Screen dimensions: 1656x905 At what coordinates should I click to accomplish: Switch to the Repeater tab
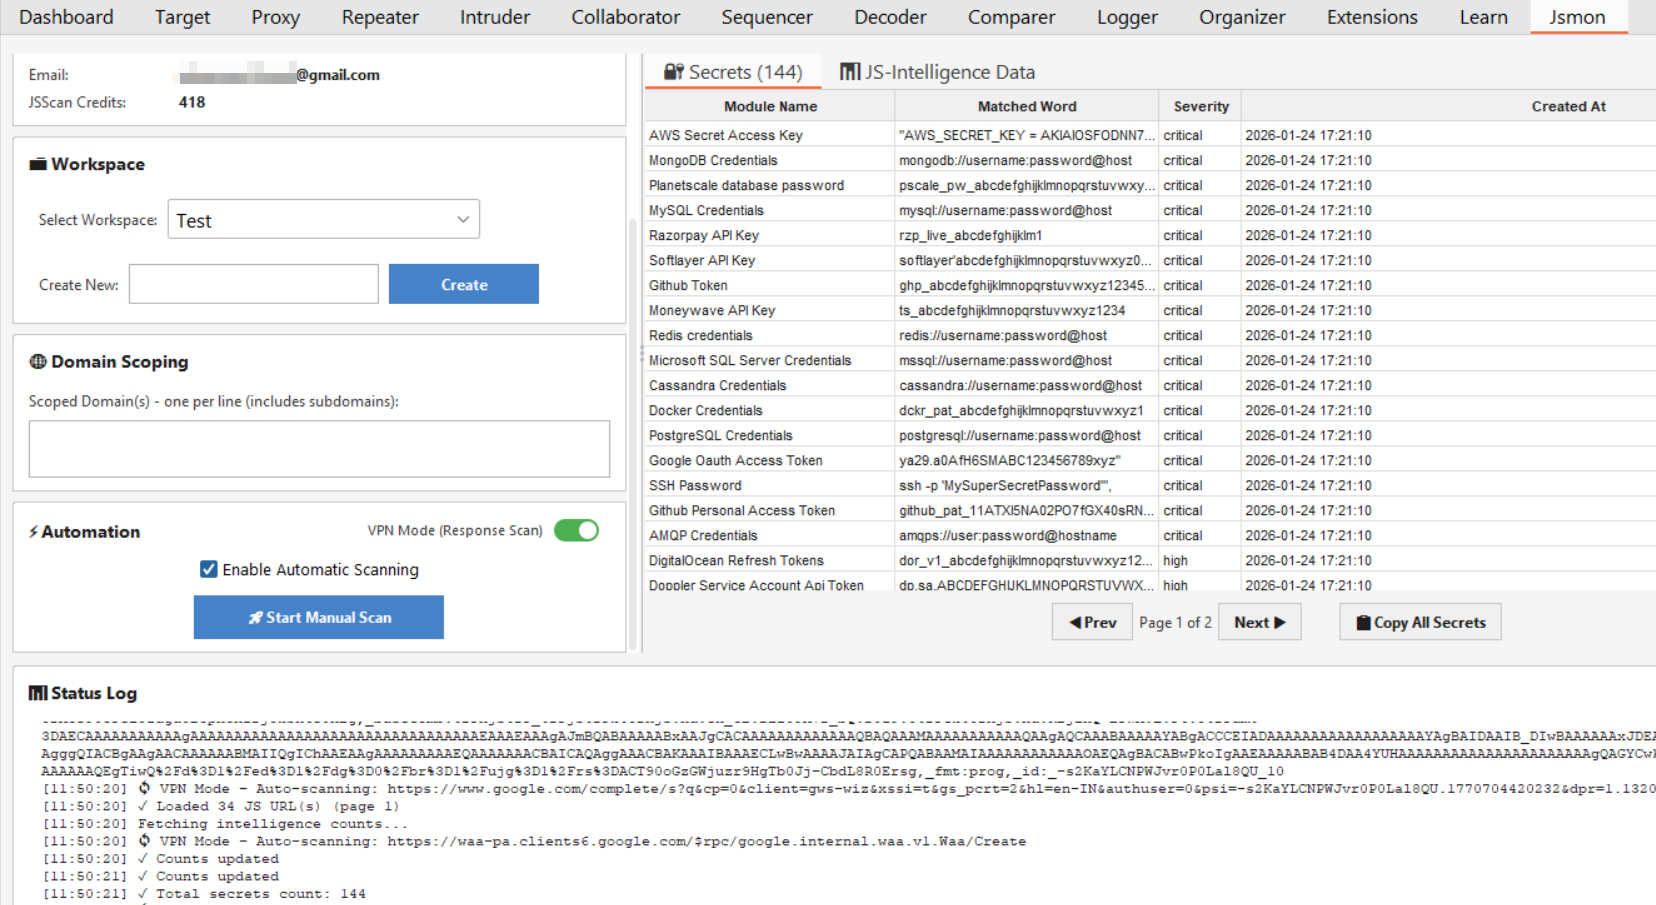click(380, 17)
